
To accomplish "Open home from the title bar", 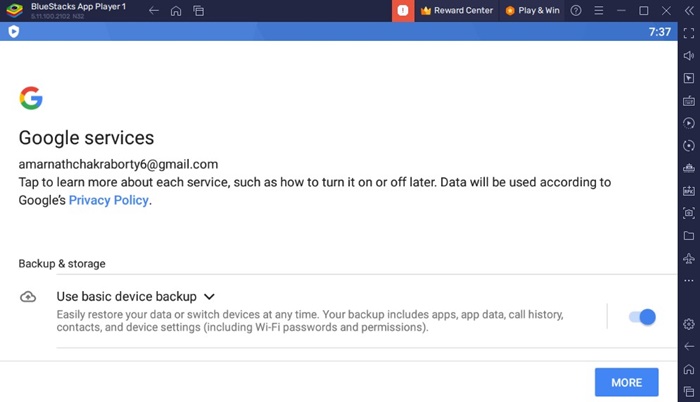I will pos(176,11).
